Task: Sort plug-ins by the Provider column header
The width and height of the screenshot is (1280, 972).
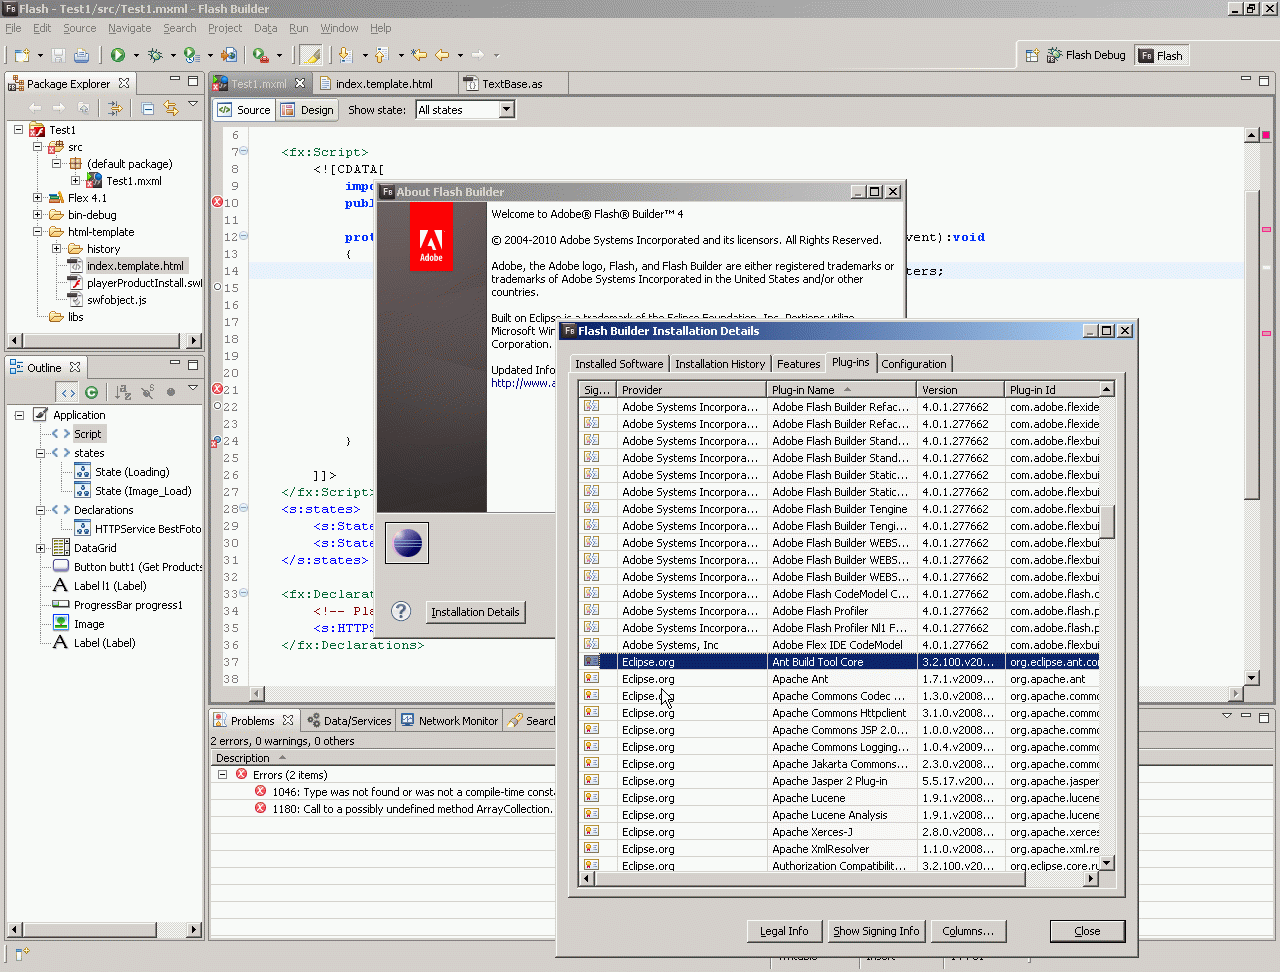Action: (x=691, y=390)
